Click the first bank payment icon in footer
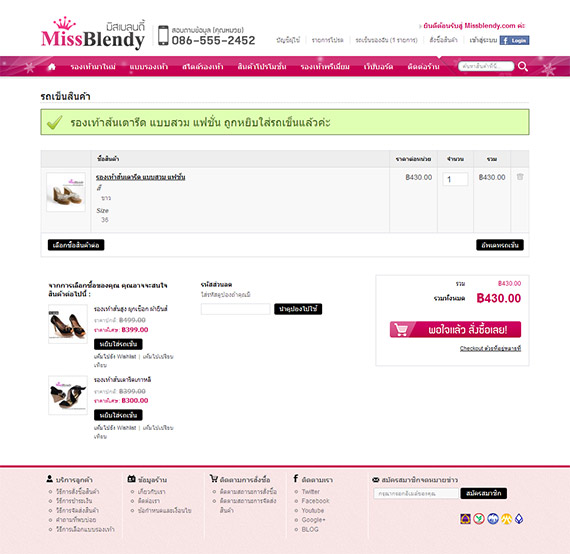This screenshot has width=570, height=554. [465, 519]
